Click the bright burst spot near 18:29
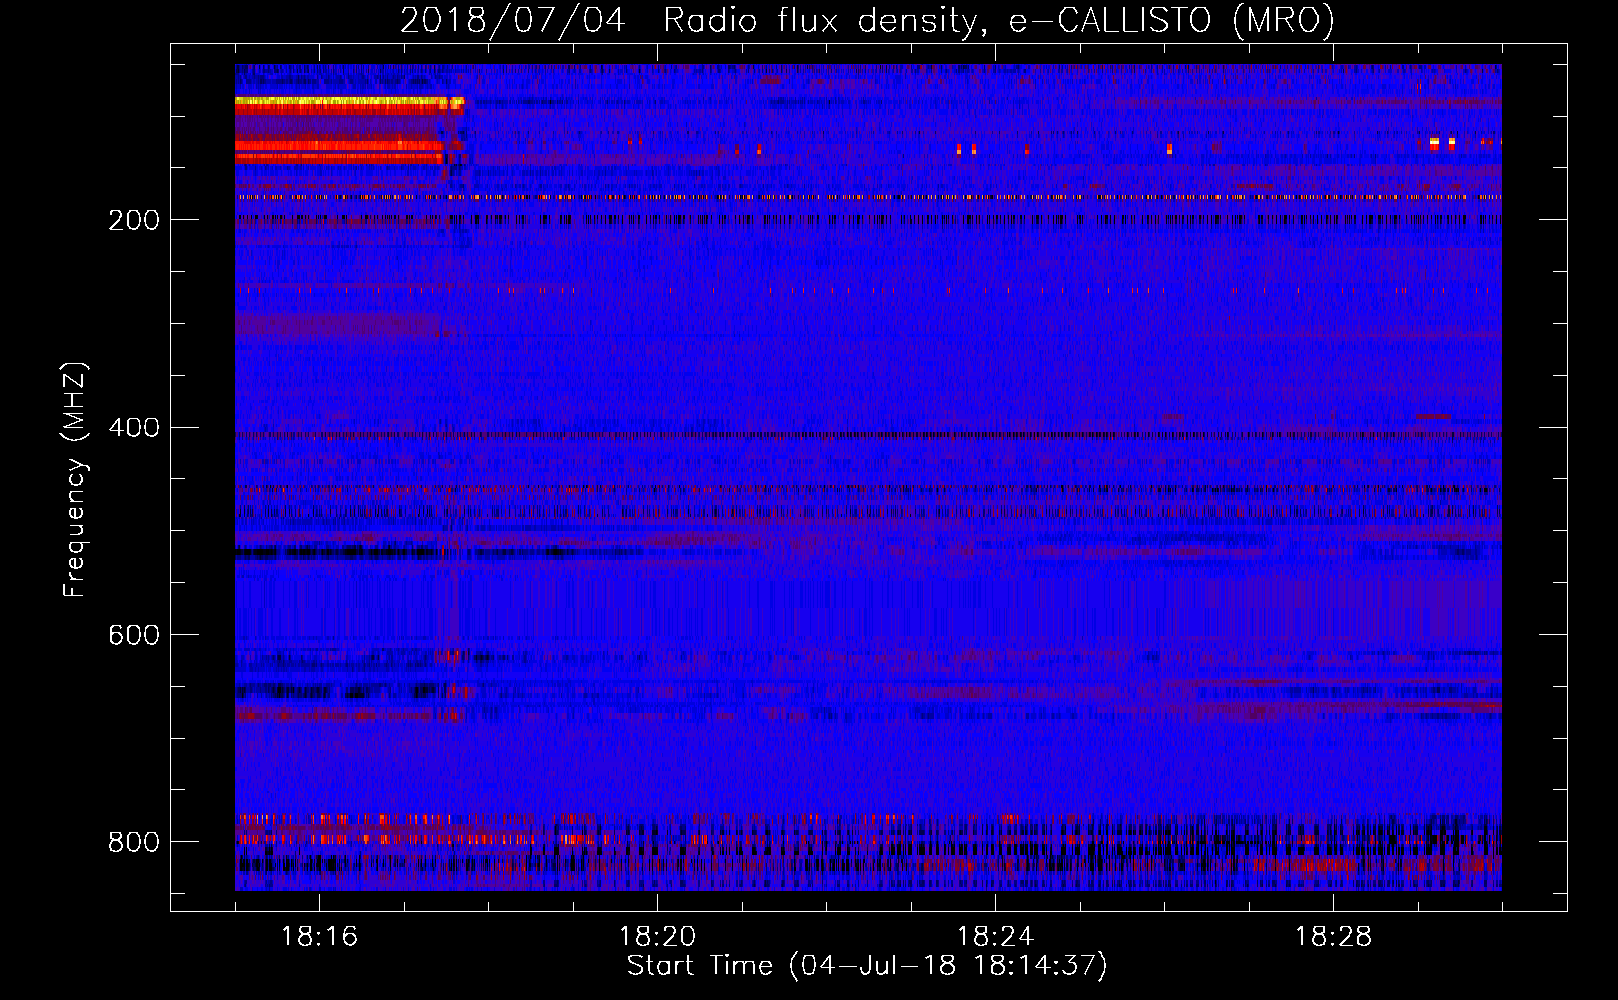 tap(1434, 144)
